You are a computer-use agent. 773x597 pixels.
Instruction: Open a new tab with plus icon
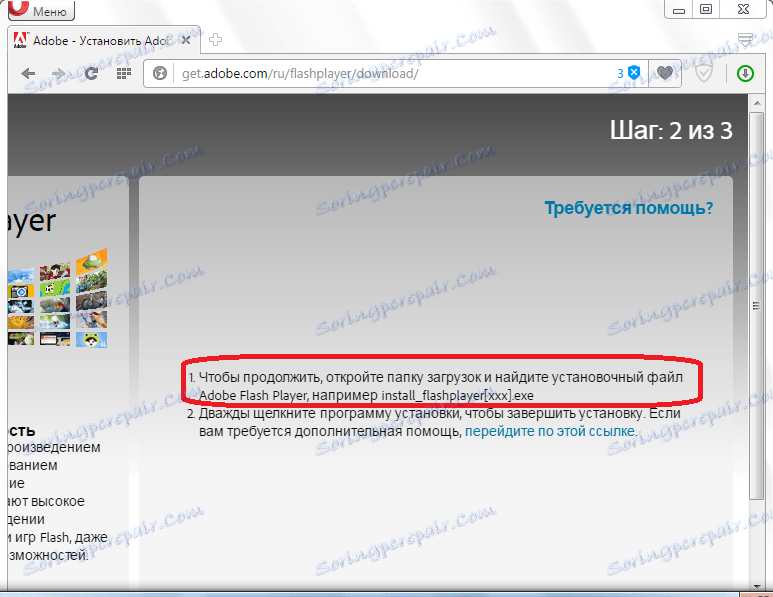click(215, 40)
